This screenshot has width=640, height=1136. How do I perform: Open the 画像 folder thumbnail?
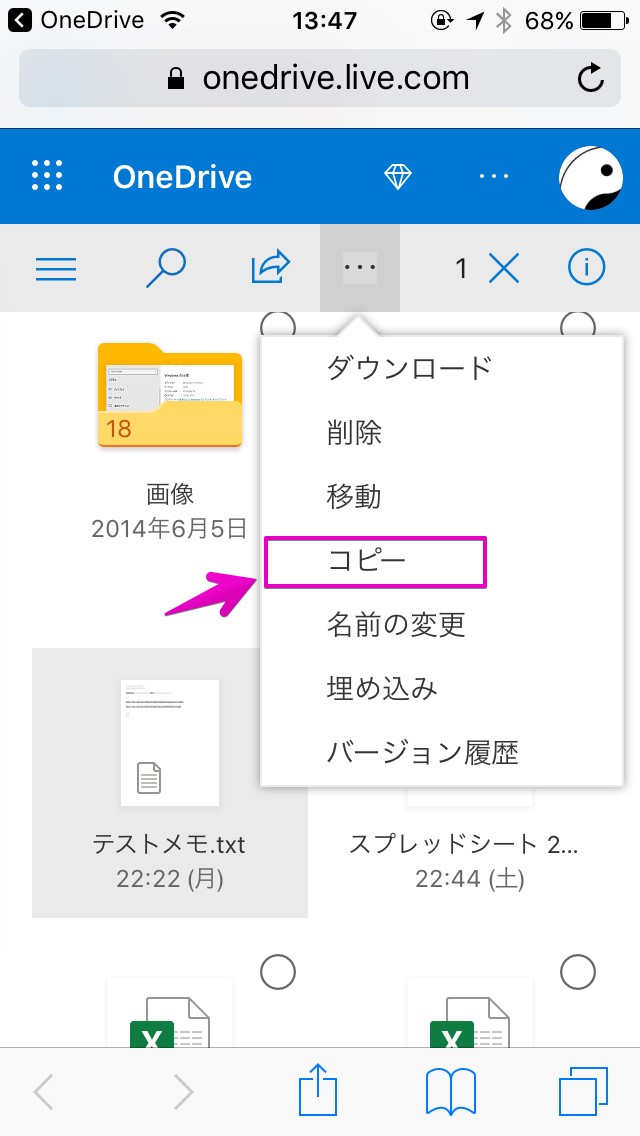click(x=170, y=396)
